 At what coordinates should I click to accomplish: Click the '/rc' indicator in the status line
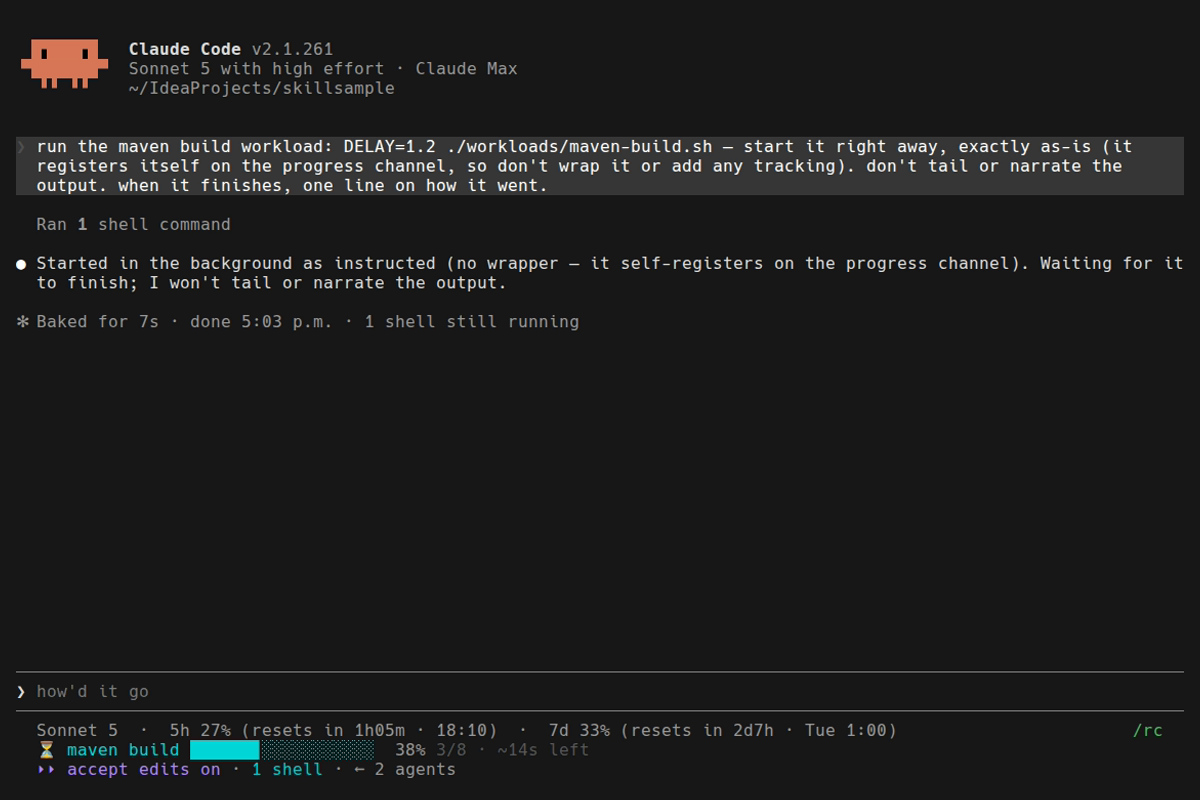click(x=1148, y=730)
